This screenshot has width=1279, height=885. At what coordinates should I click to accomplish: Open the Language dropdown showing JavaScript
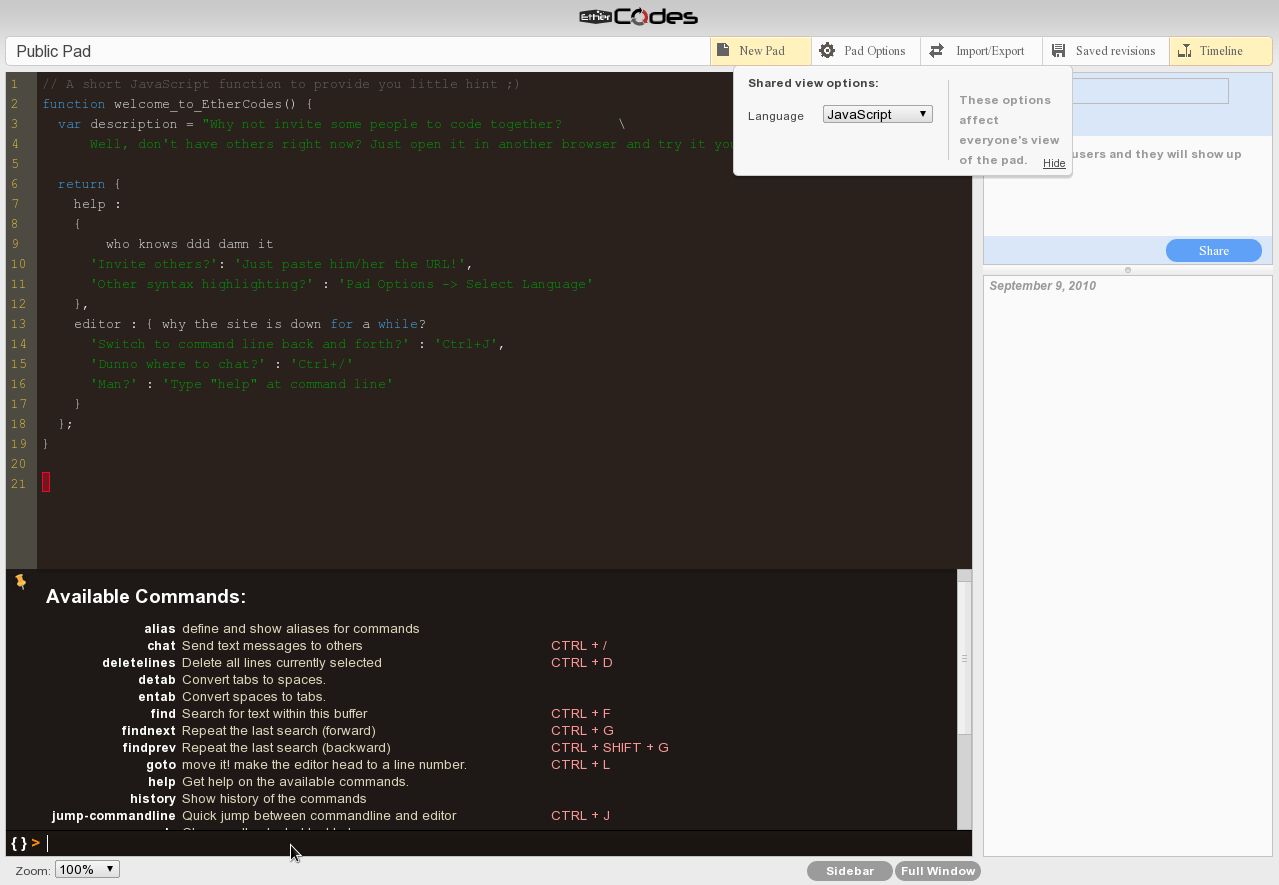[878, 115]
